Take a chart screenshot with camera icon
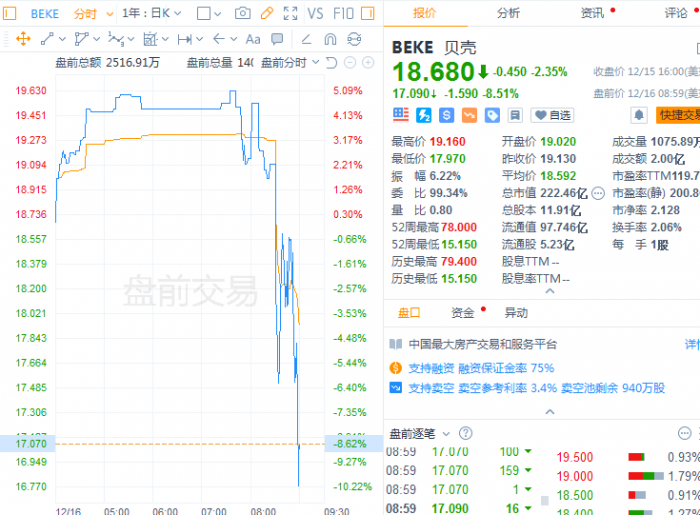The height and width of the screenshot is (515, 700). [242, 14]
